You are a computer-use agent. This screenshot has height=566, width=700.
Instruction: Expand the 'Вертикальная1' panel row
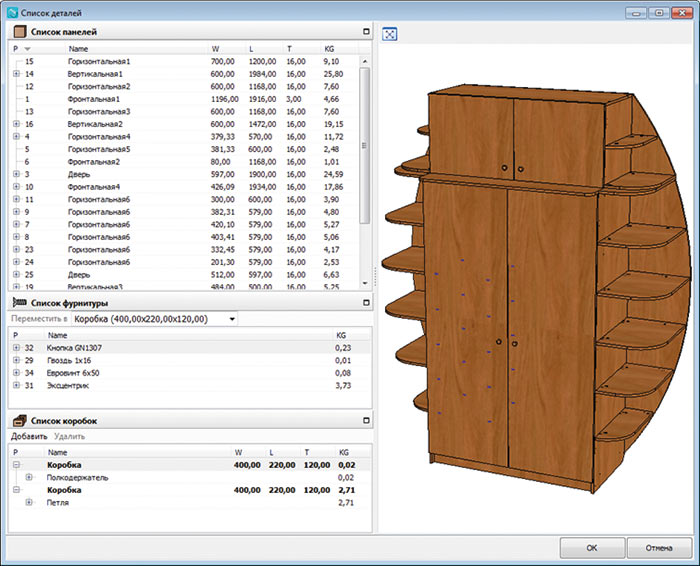(16, 74)
